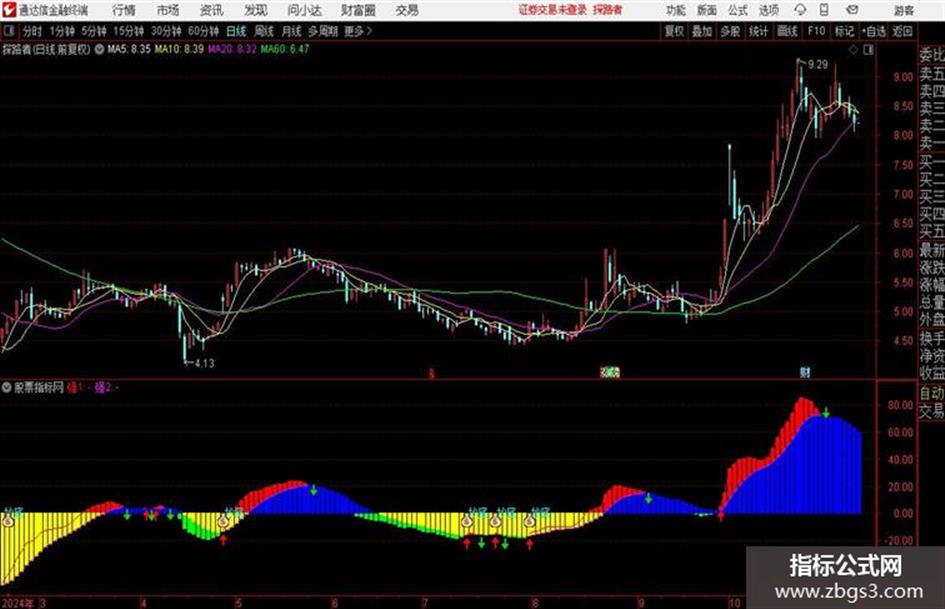This screenshot has height=609, width=945.
Task: Click the 自动 auto trading label
Action: [x=931, y=393]
